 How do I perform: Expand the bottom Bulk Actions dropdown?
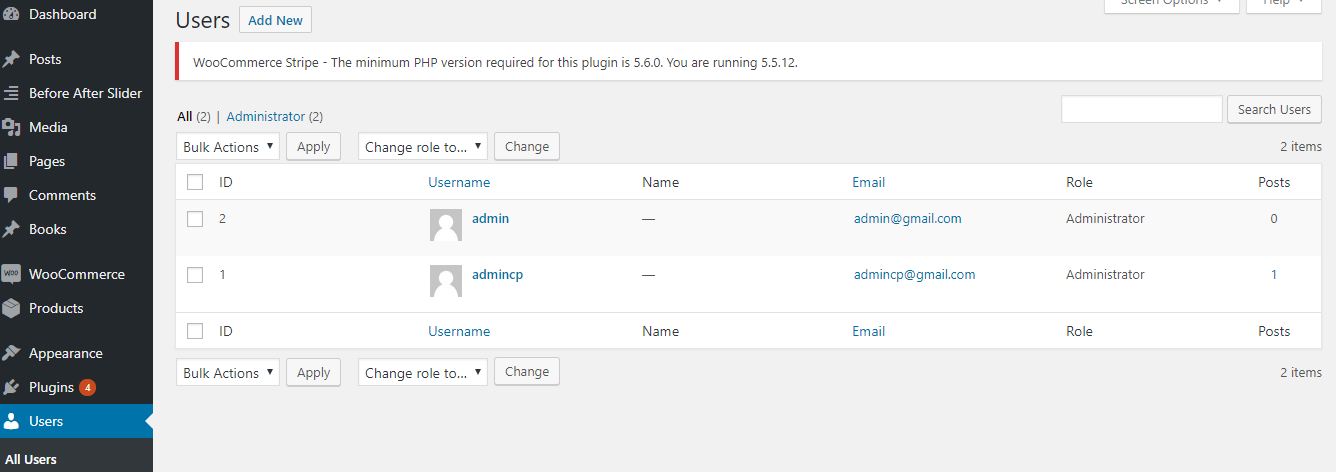229,373
